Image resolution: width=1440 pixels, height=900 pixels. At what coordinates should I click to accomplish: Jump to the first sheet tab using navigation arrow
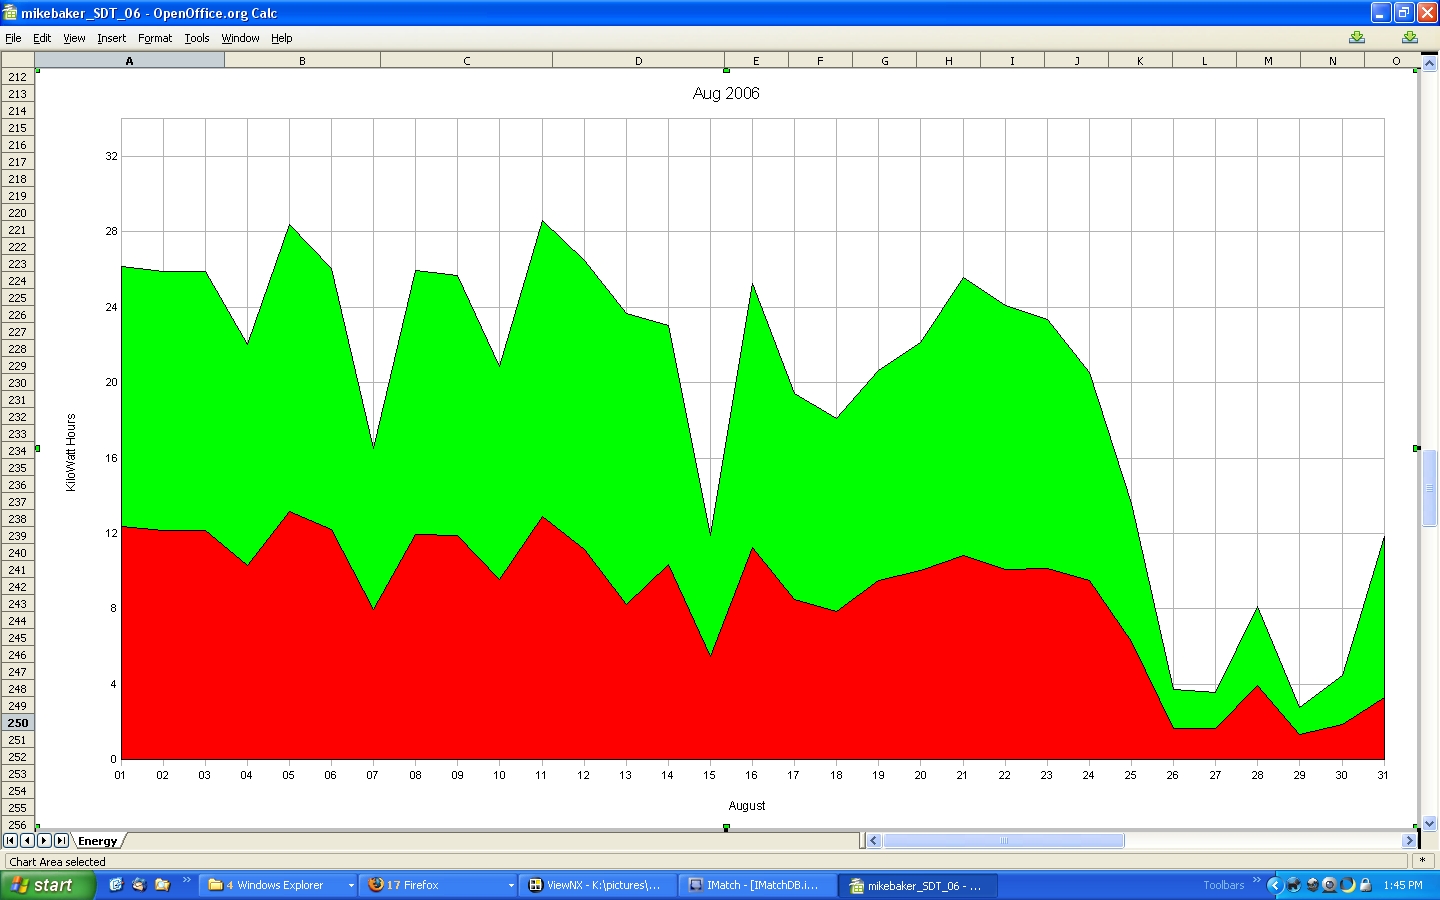(10, 841)
